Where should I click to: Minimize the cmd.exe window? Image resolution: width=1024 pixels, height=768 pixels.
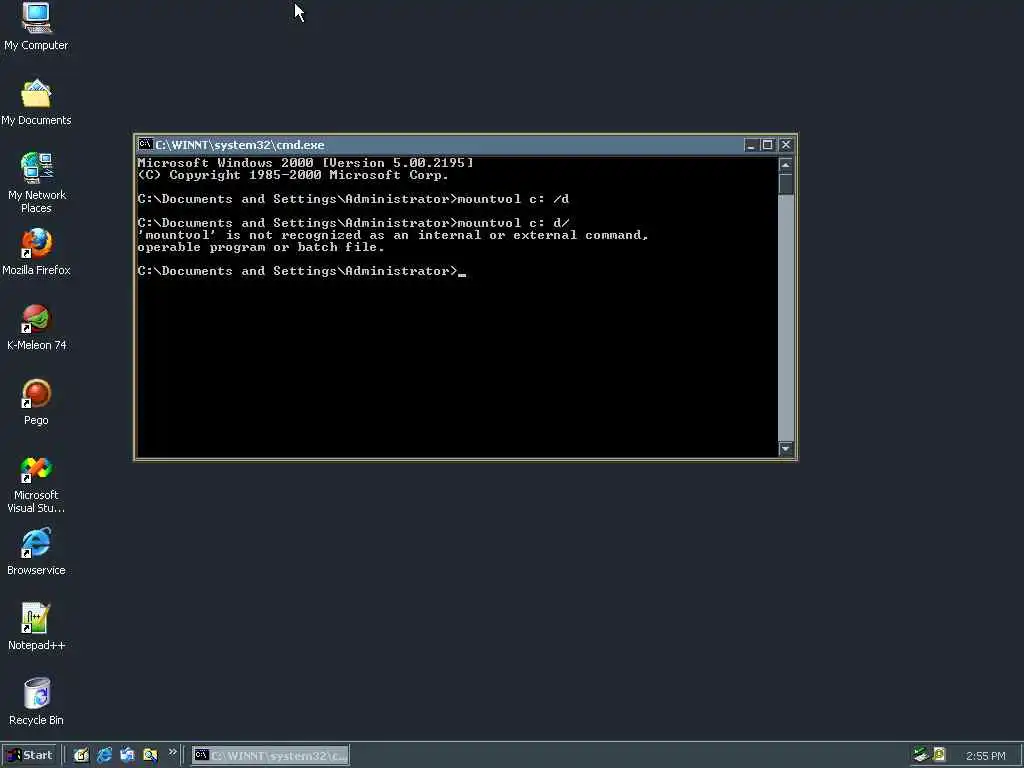pyautogui.click(x=751, y=145)
